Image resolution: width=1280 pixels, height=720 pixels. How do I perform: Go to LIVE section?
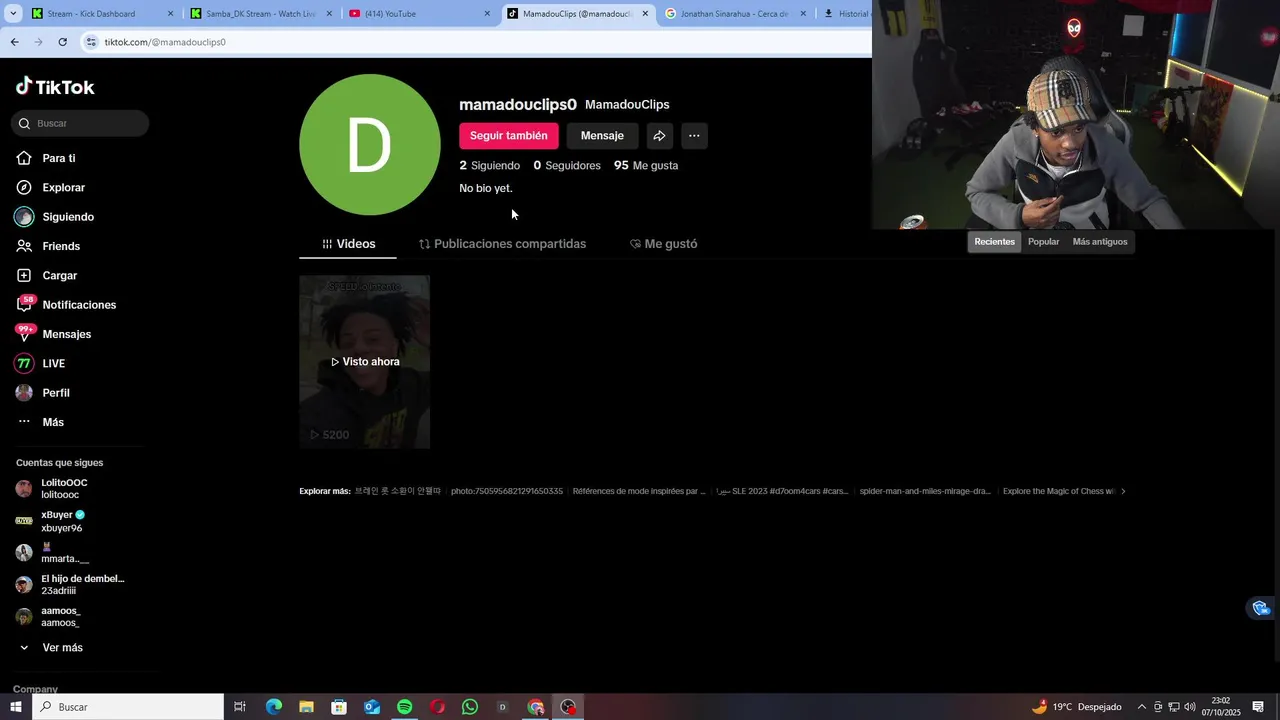[40, 363]
